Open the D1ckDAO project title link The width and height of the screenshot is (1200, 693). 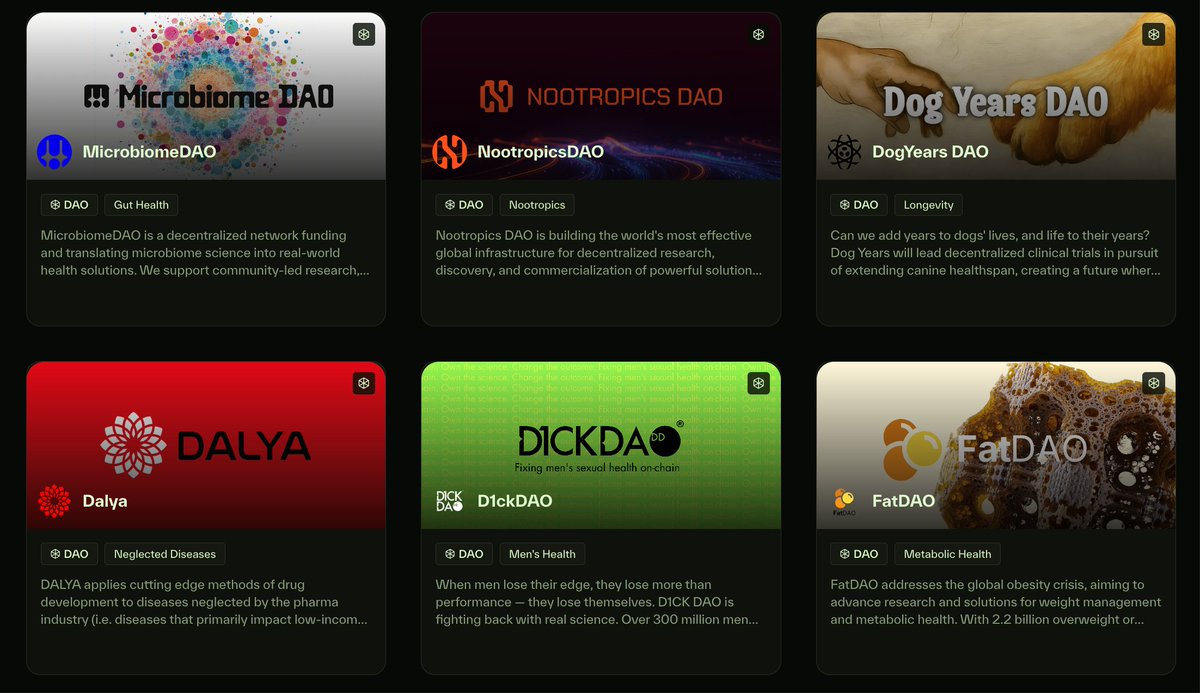[515, 501]
